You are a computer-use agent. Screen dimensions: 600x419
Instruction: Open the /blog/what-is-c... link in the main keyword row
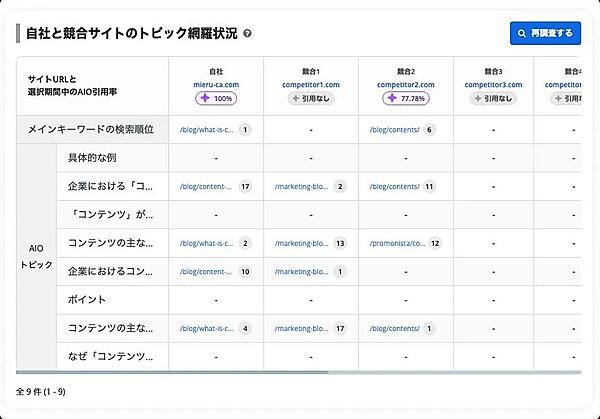(x=206, y=130)
